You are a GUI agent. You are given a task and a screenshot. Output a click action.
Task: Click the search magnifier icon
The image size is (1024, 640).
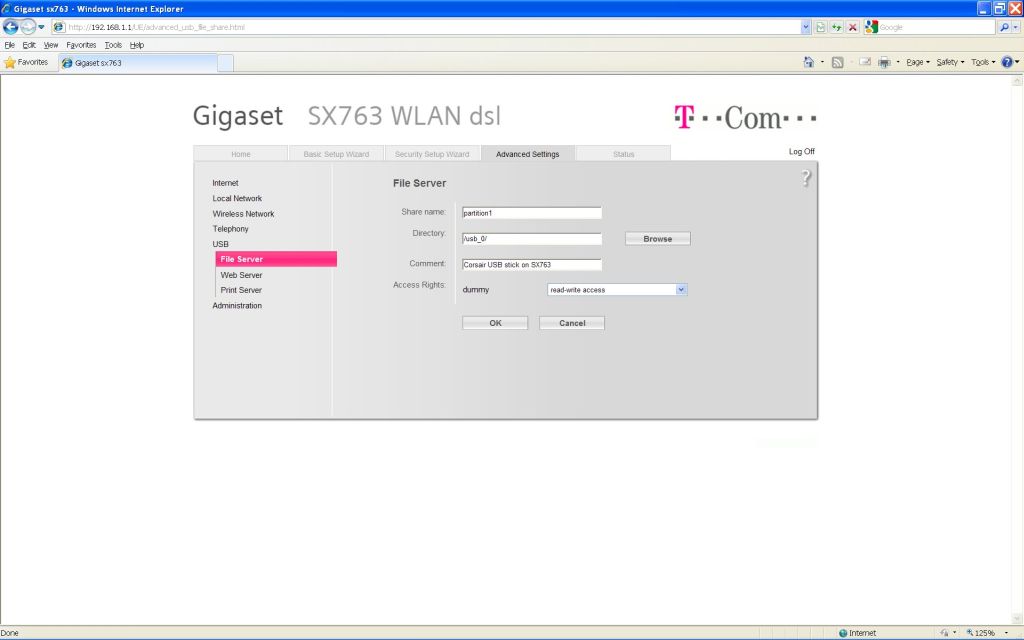1004,27
